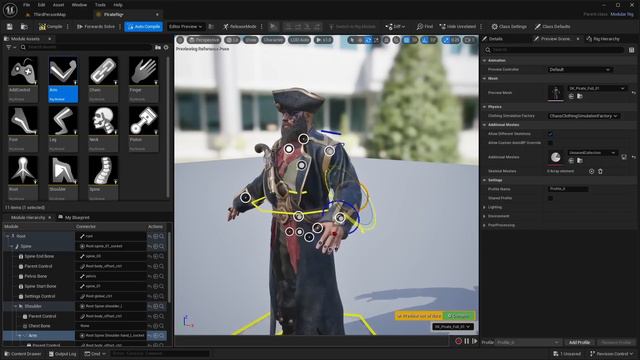Toggle Hide Unrelated in toolbar
Screen dimensions: 640x360
pyautogui.click(x=458, y=27)
